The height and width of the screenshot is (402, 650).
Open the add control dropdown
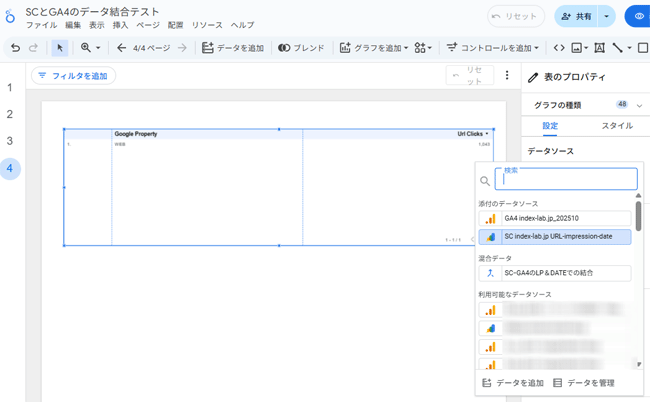coord(493,47)
